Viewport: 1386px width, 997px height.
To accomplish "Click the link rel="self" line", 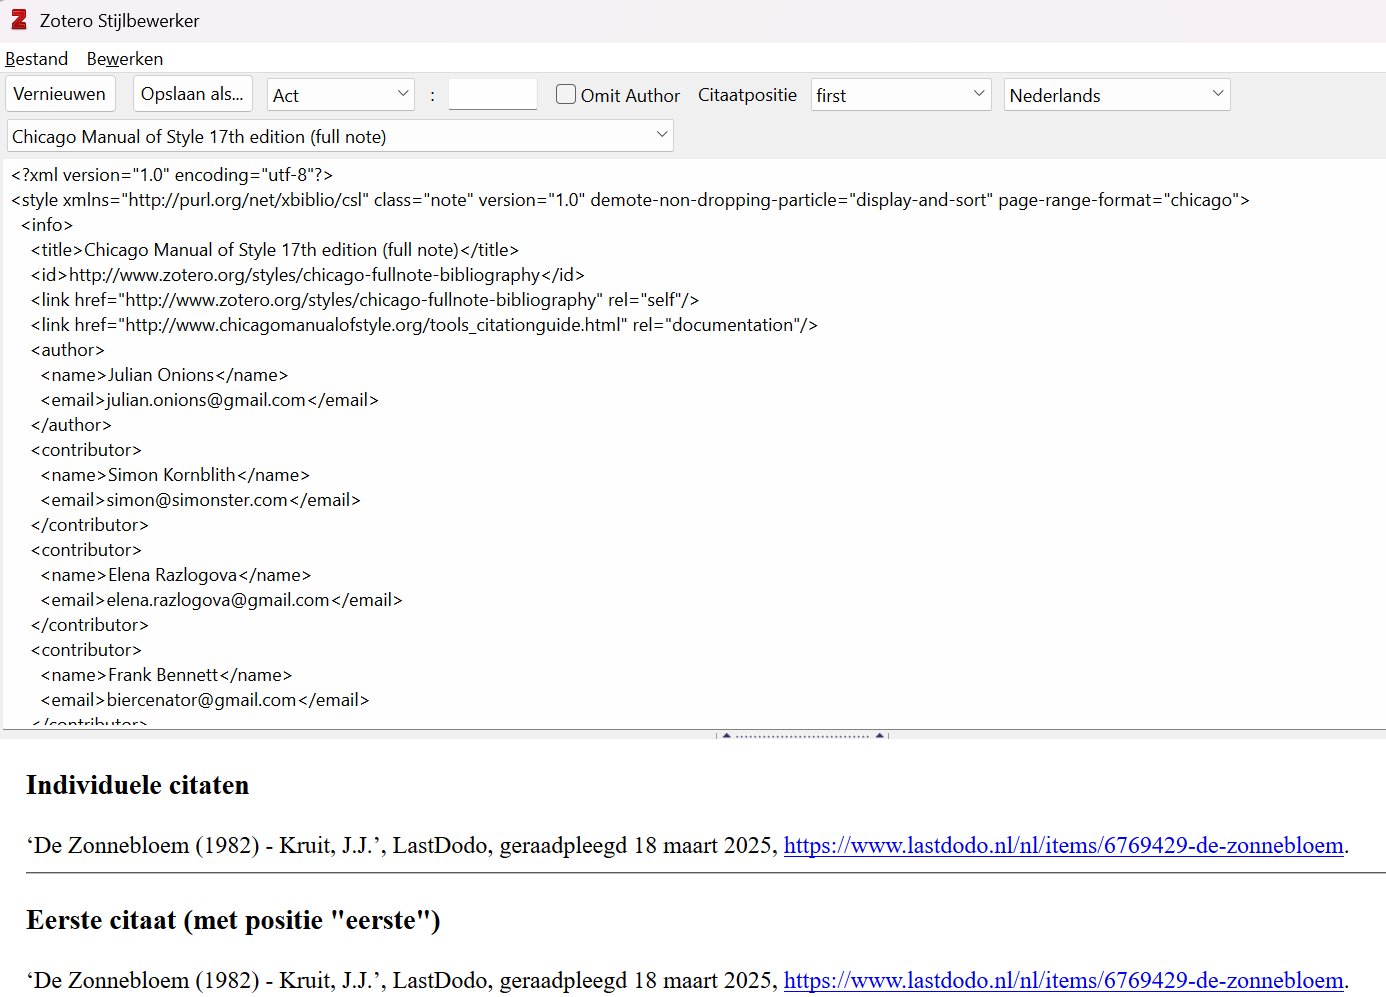I will click(x=365, y=300).
